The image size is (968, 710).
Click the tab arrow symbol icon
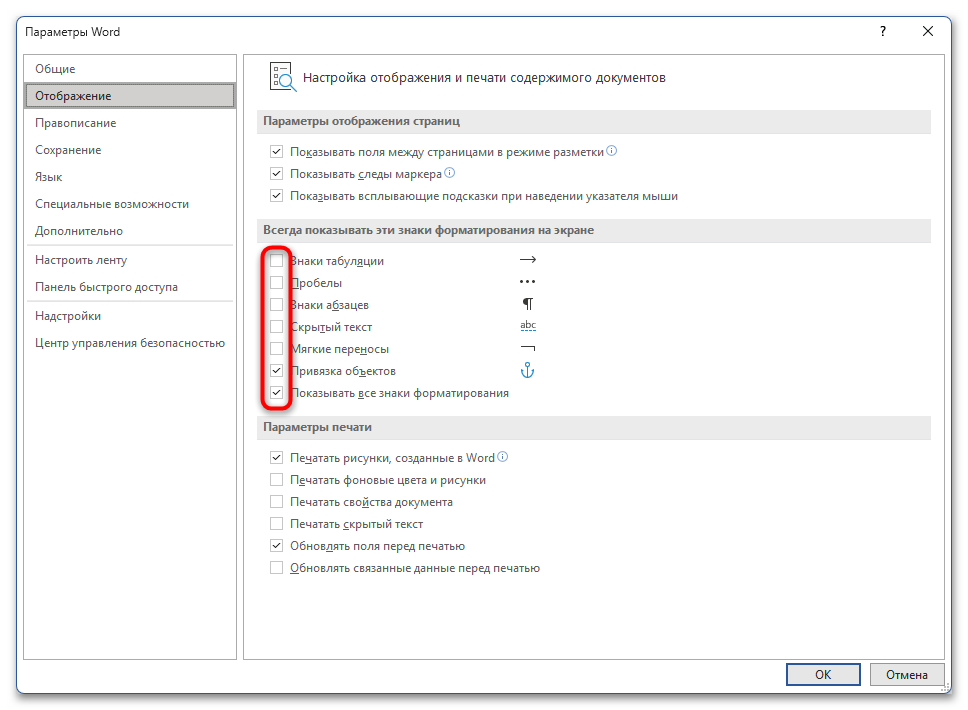tap(528, 260)
